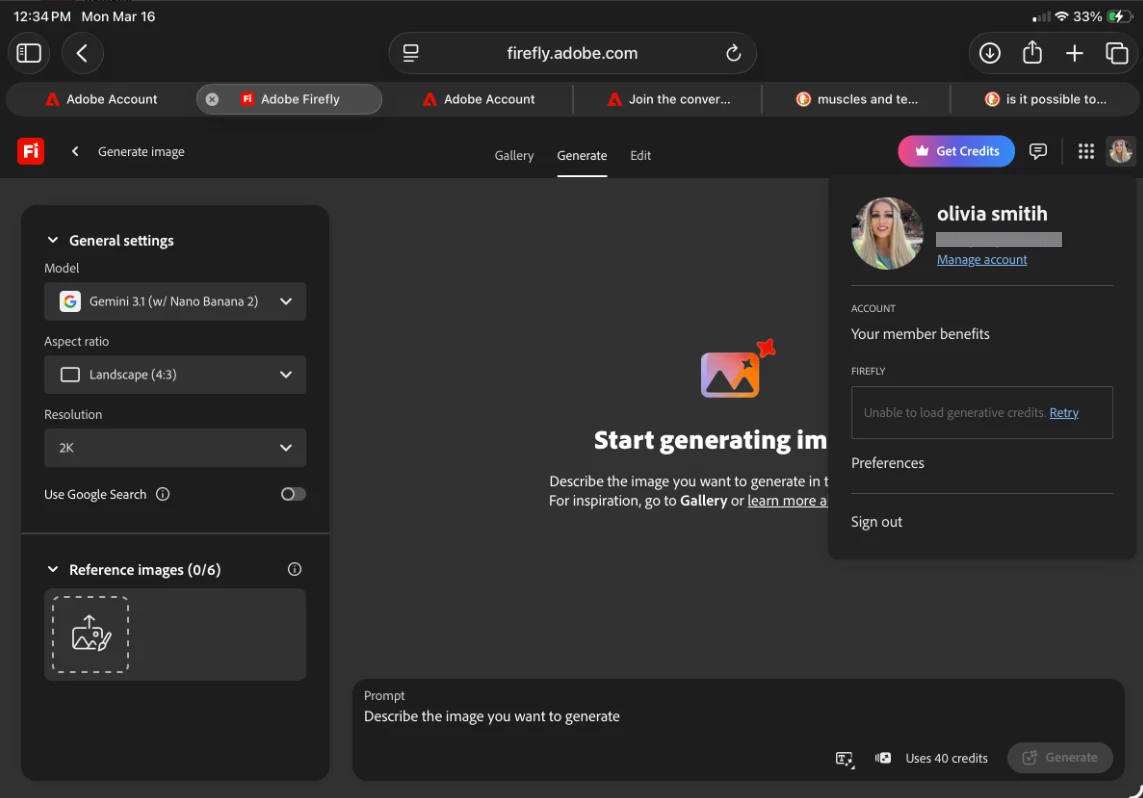Open the Model dropdown showing Gemini 3.1

point(175,301)
